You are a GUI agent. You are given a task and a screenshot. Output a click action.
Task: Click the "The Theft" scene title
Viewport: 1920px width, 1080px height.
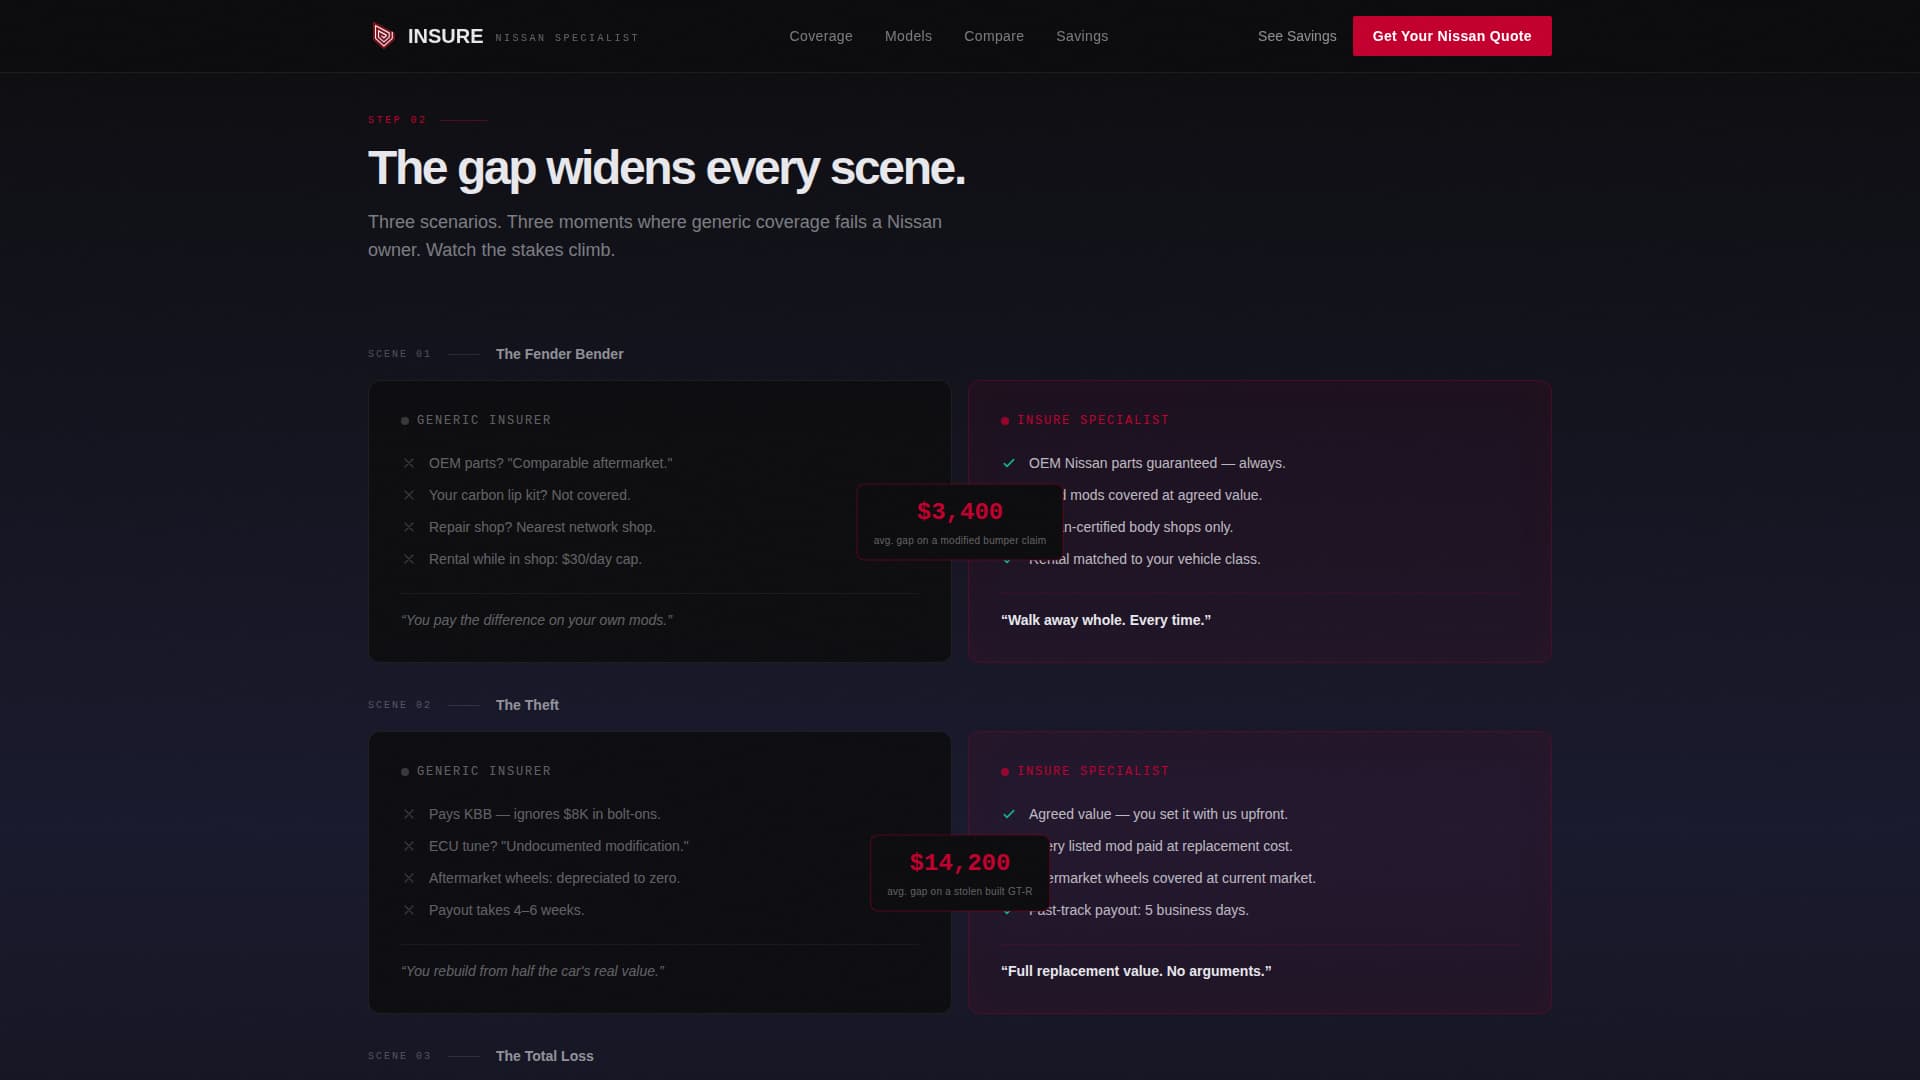(527, 705)
